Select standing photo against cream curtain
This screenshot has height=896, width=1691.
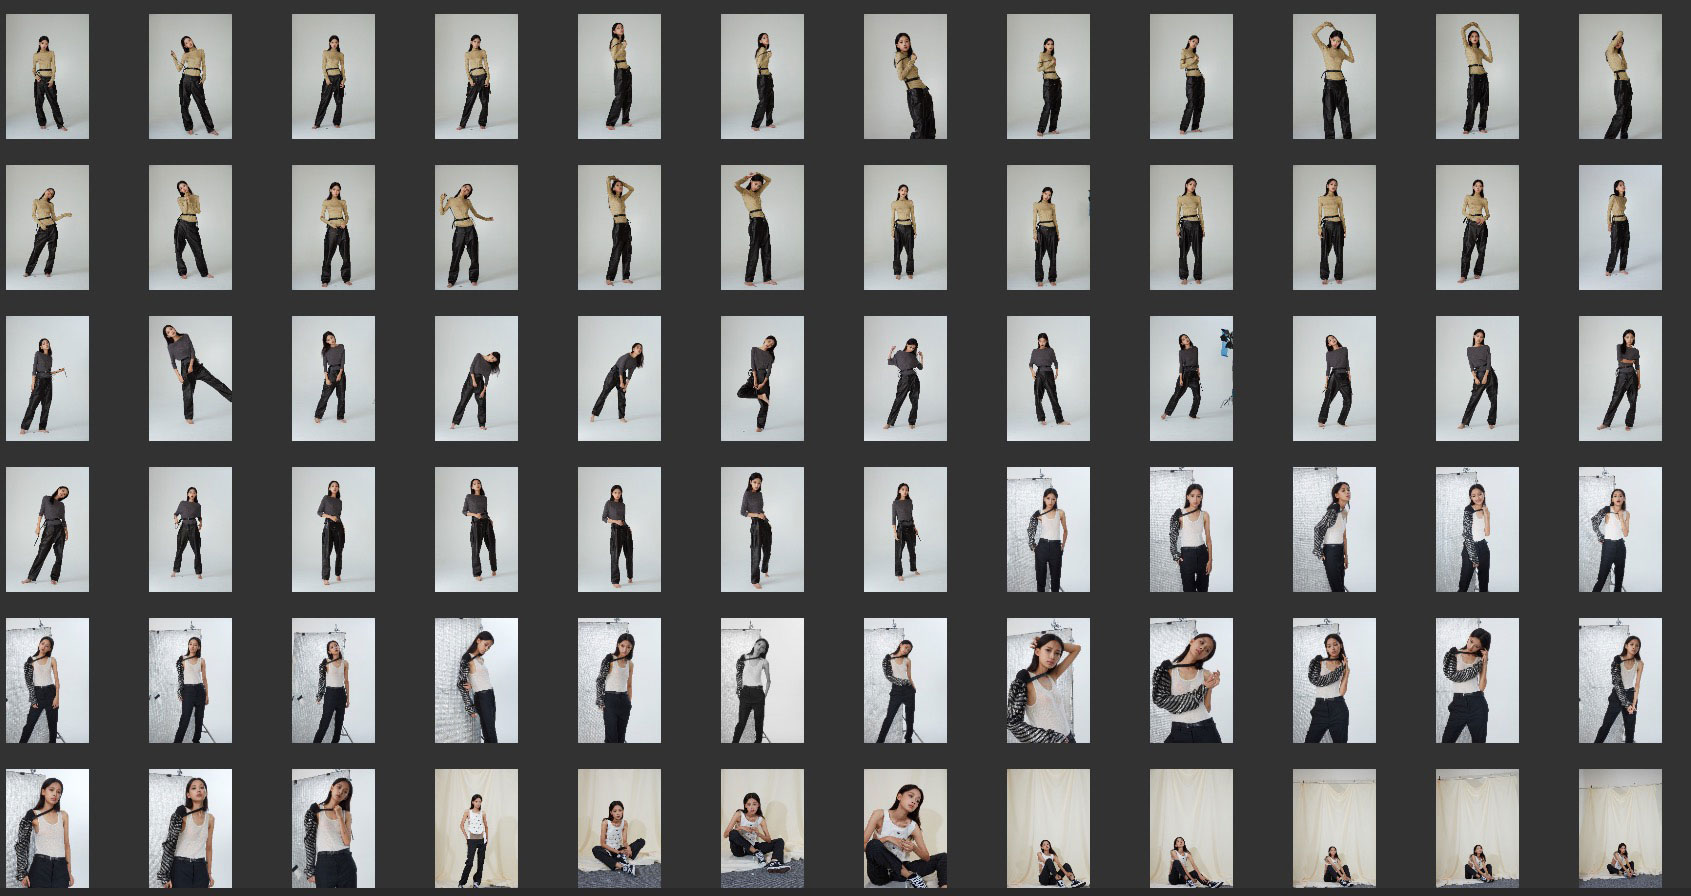pos(476,827)
